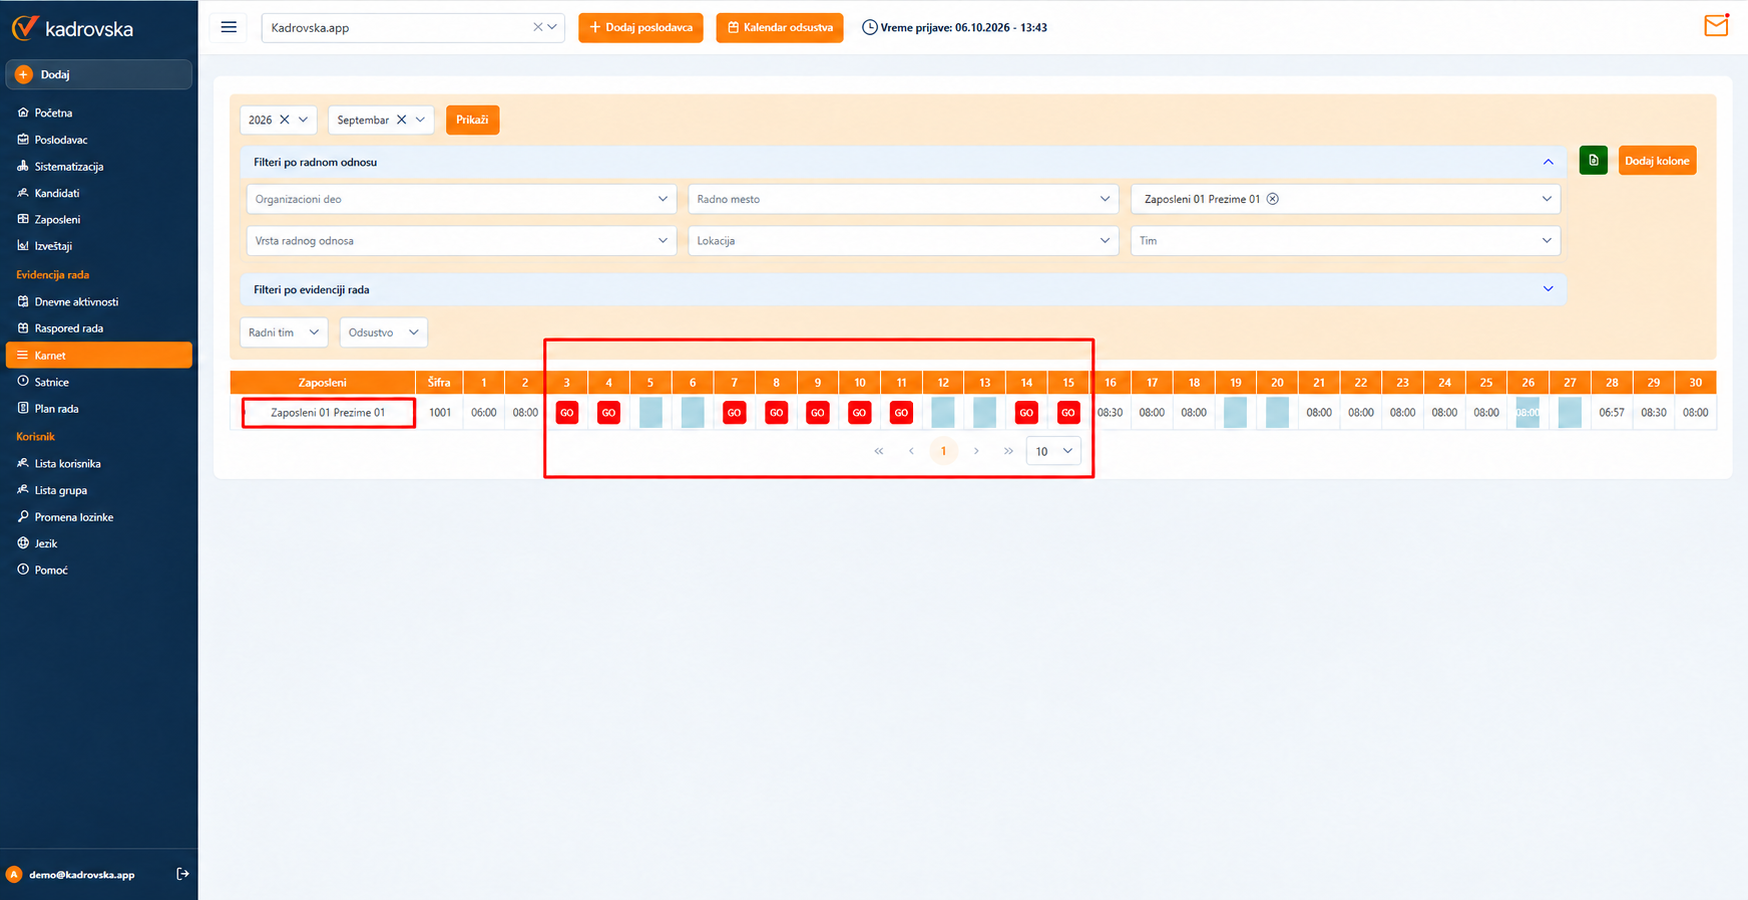
Task: Open the Radno mesto dropdown
Action: [903, 199]
